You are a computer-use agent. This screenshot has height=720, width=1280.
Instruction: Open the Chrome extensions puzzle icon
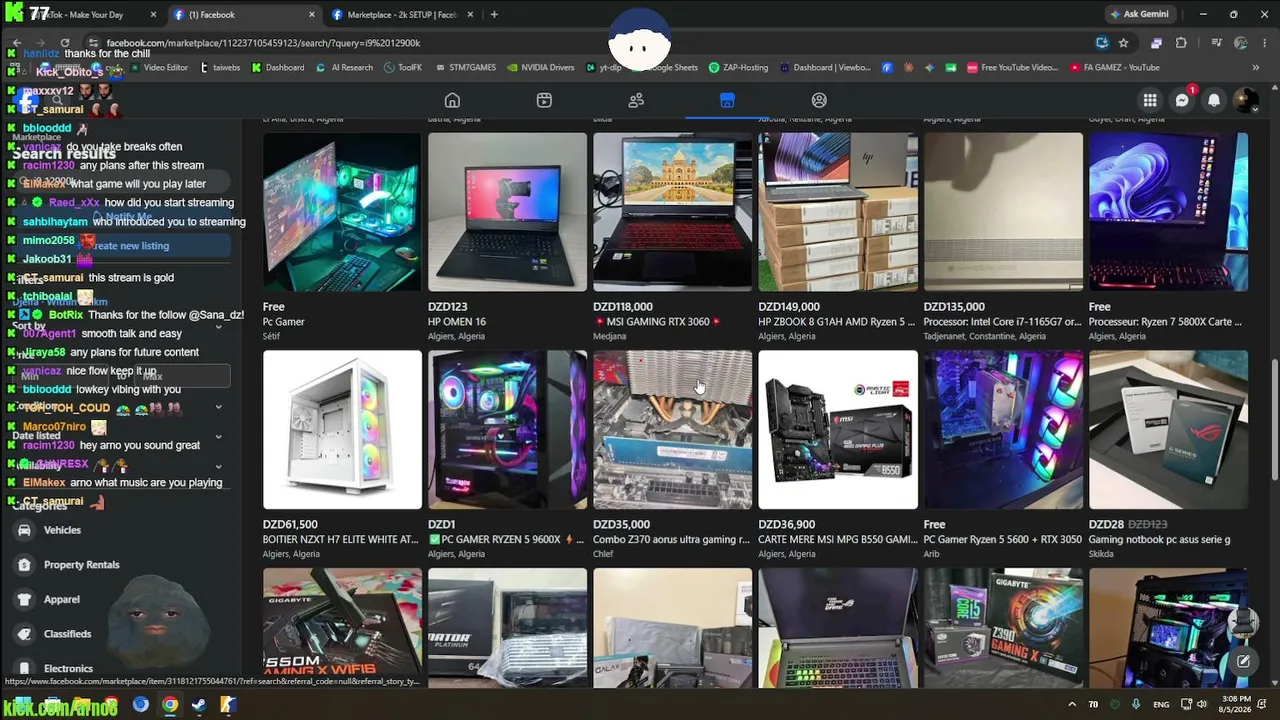[1181, 43]
